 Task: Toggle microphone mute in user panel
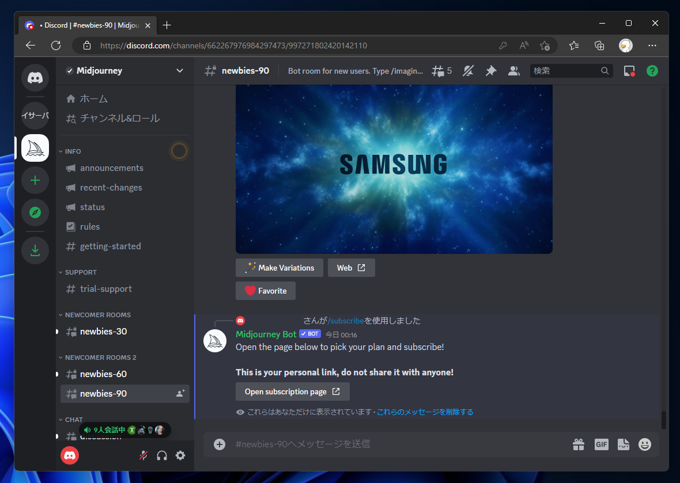144,456
